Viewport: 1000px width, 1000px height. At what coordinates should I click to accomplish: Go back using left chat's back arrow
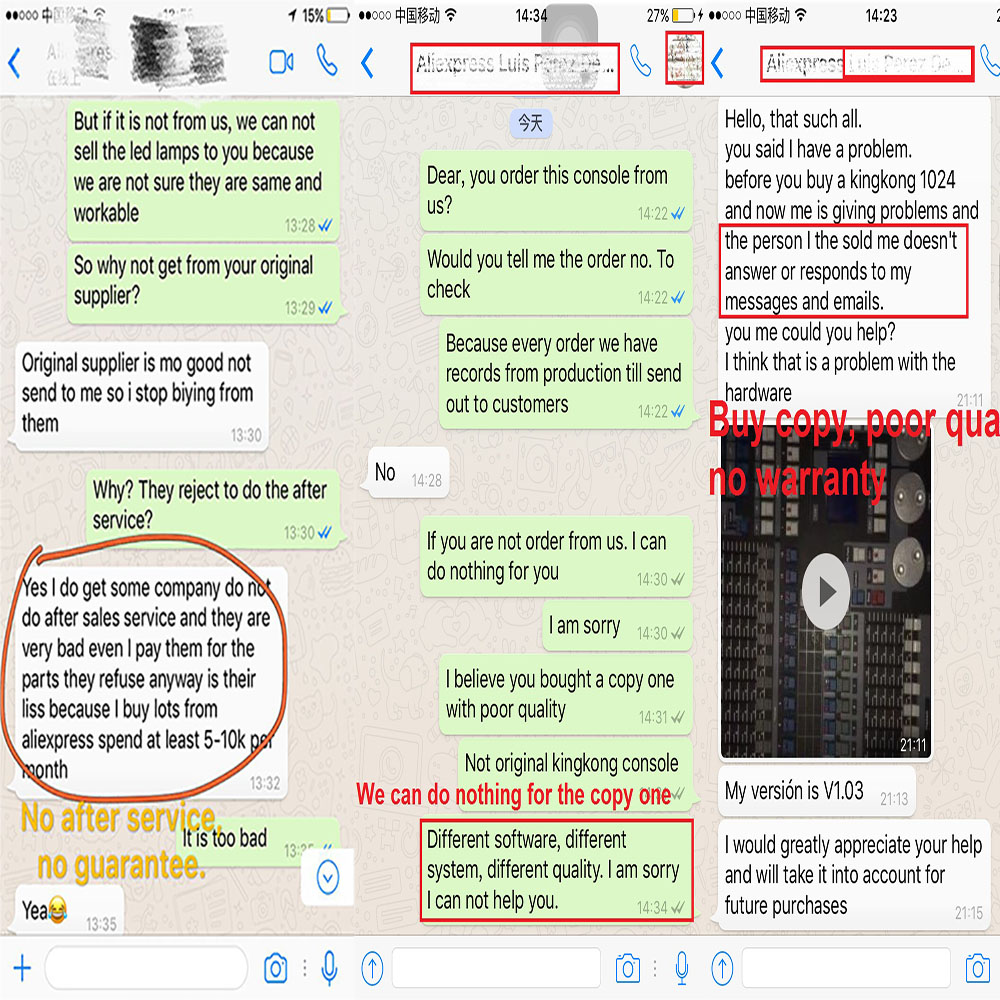[x=14, y=63]
